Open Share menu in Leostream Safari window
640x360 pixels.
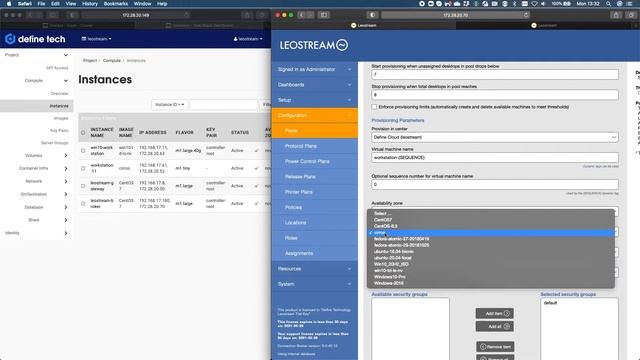616,15
